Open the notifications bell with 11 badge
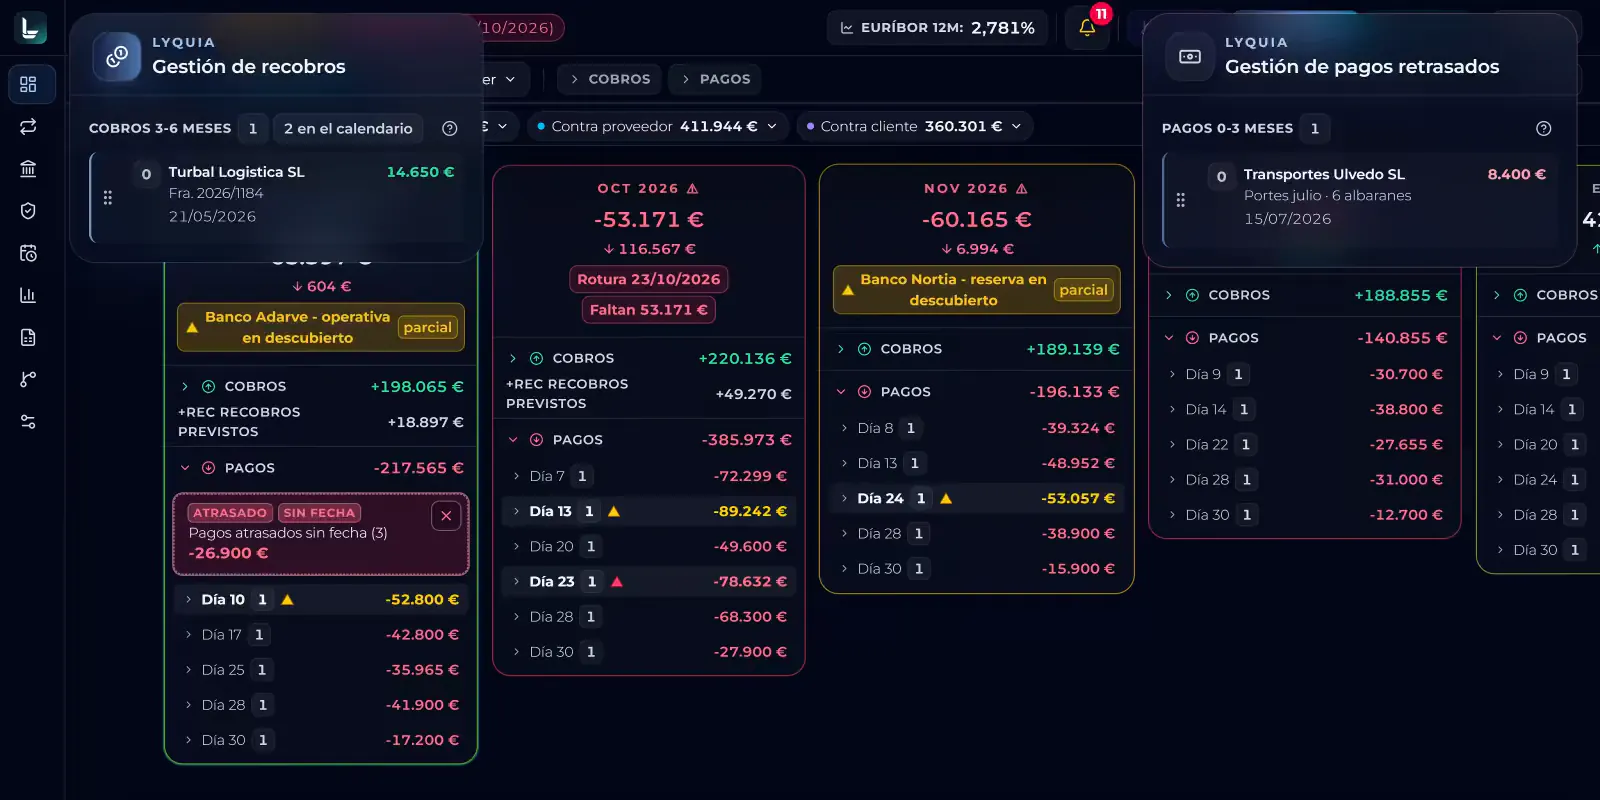The image size is (1600, 800). click(1087, 27)
